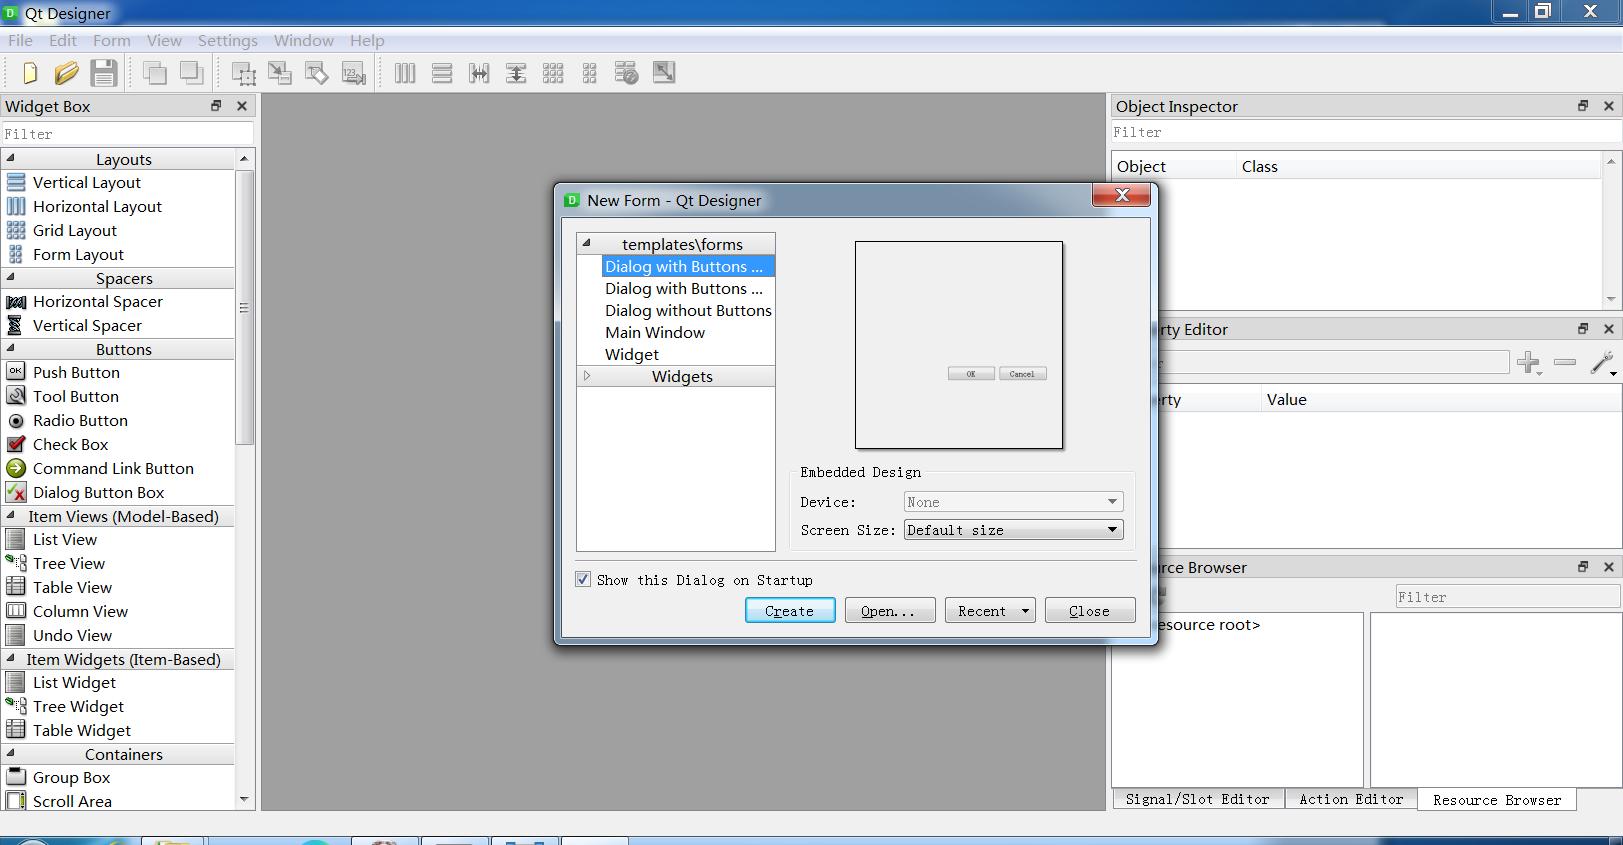Image resolution: width=1623 pixels, height=845 pixels.
Task: Click the Resource Browser filter field
Action: 1507,597
